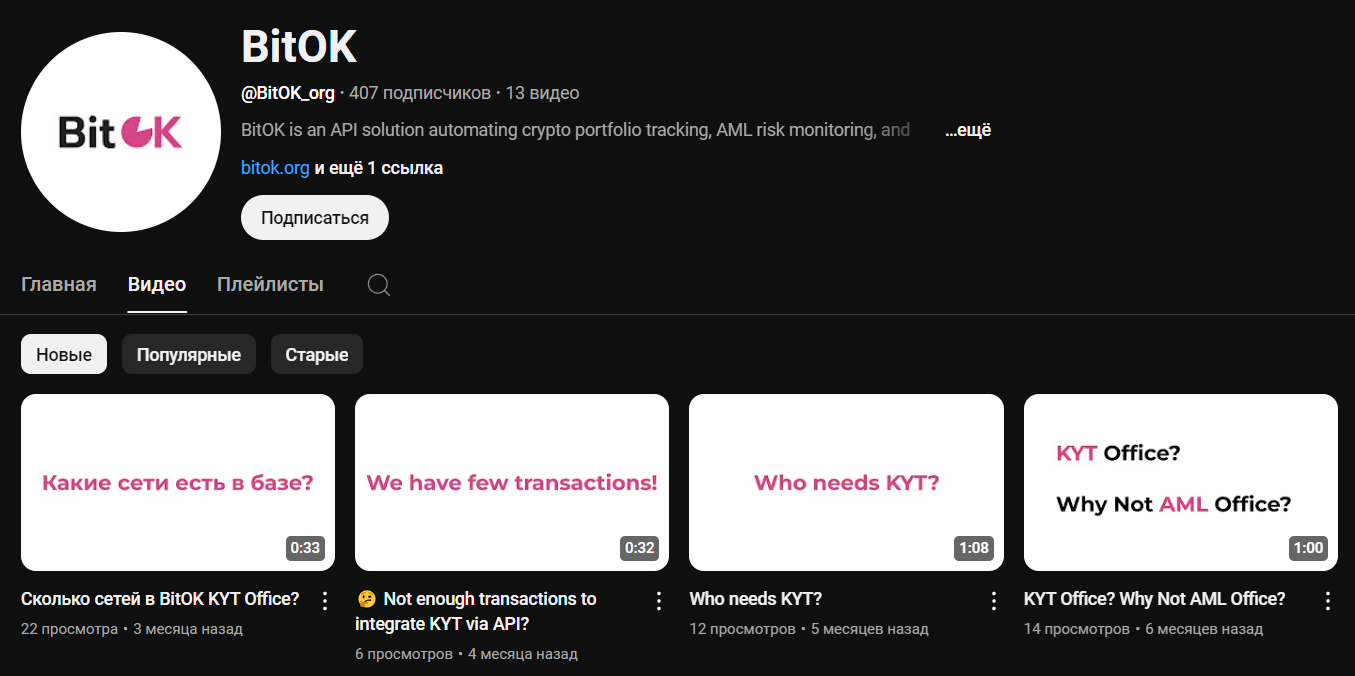Select the 'Популярные' filter chip
This screenshot has height=676, width=1355.
(x=188, y=353)
